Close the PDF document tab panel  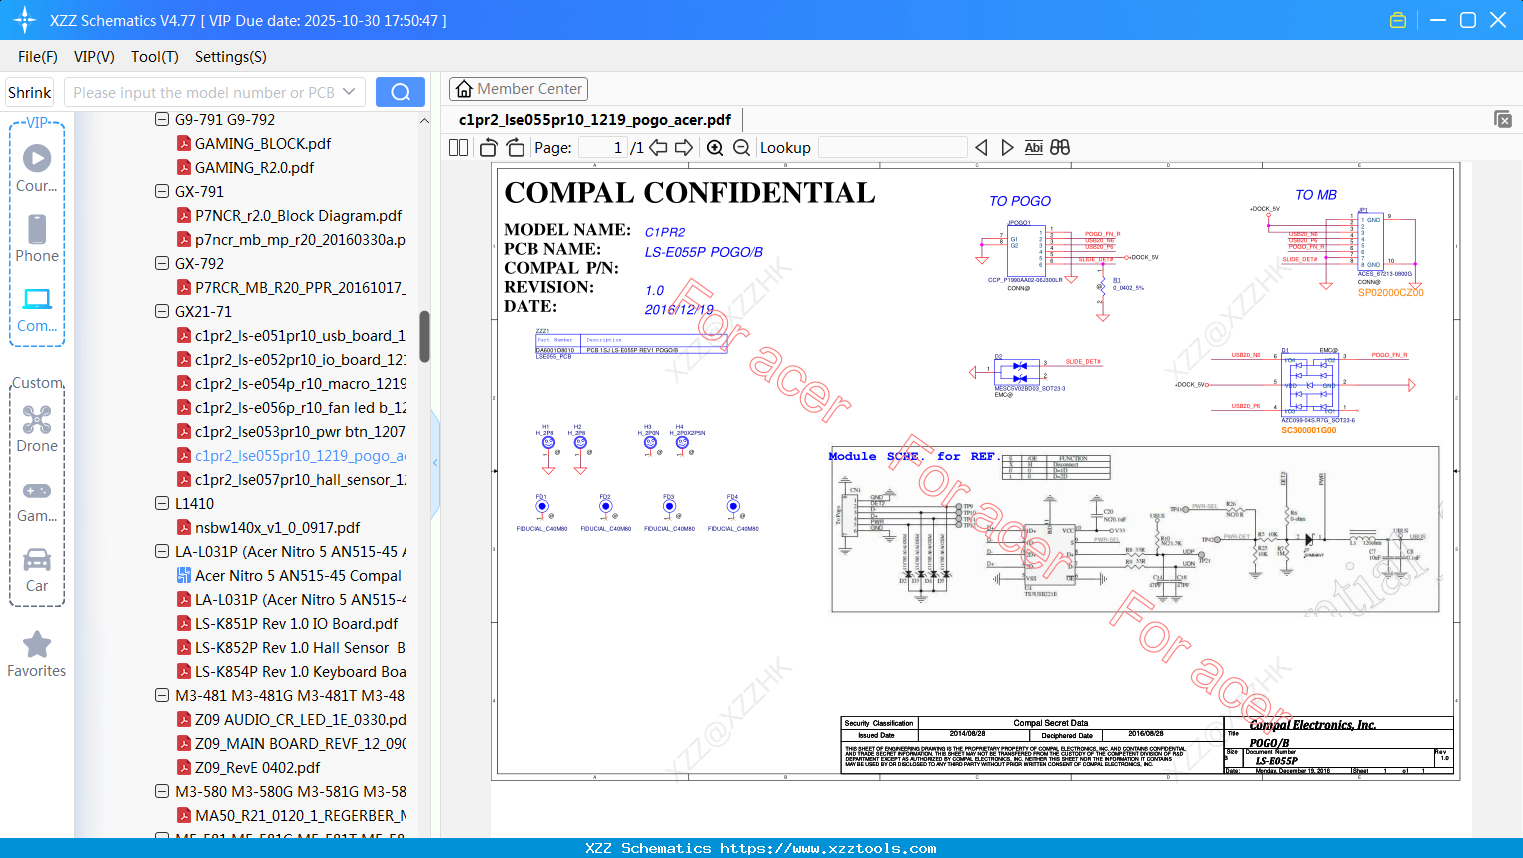(1503, 119)
